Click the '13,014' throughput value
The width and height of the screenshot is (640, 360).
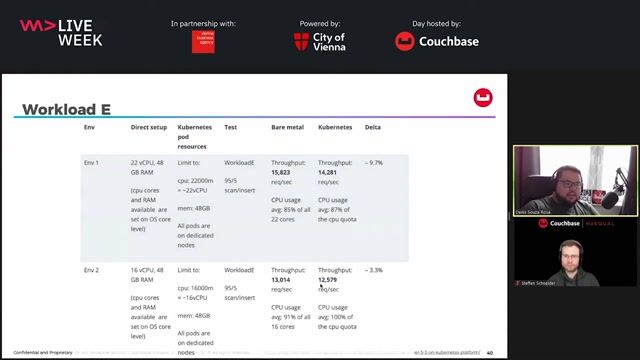(x=280, y=280)
